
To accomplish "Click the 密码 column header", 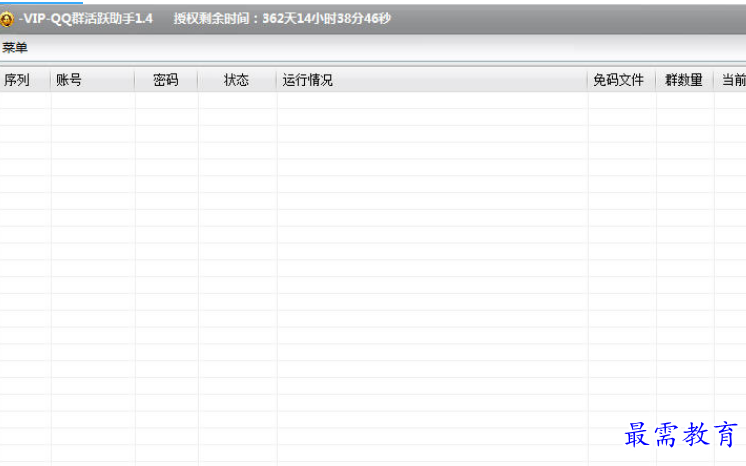I will [167, 80].
